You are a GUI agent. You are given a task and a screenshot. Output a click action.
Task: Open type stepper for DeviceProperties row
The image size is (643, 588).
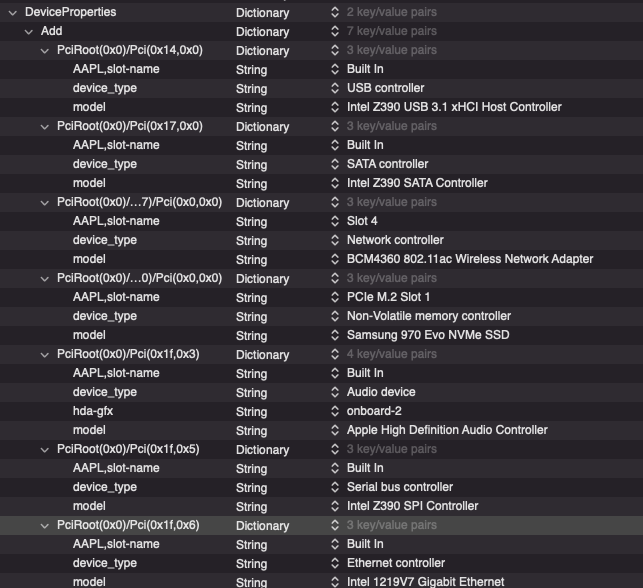[336, 12]
